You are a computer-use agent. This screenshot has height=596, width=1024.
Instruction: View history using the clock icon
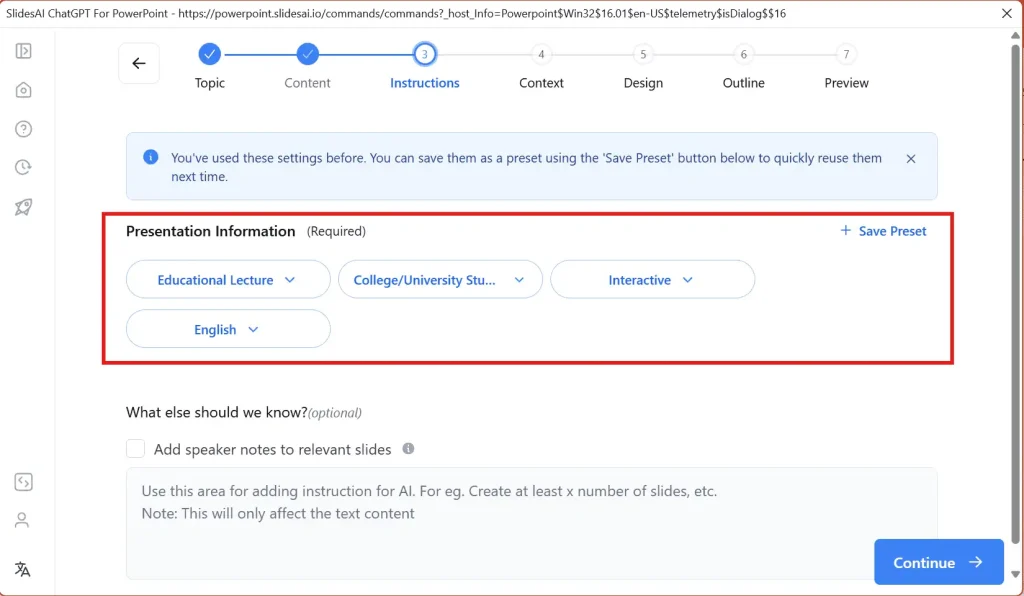(x=23, y=167)
